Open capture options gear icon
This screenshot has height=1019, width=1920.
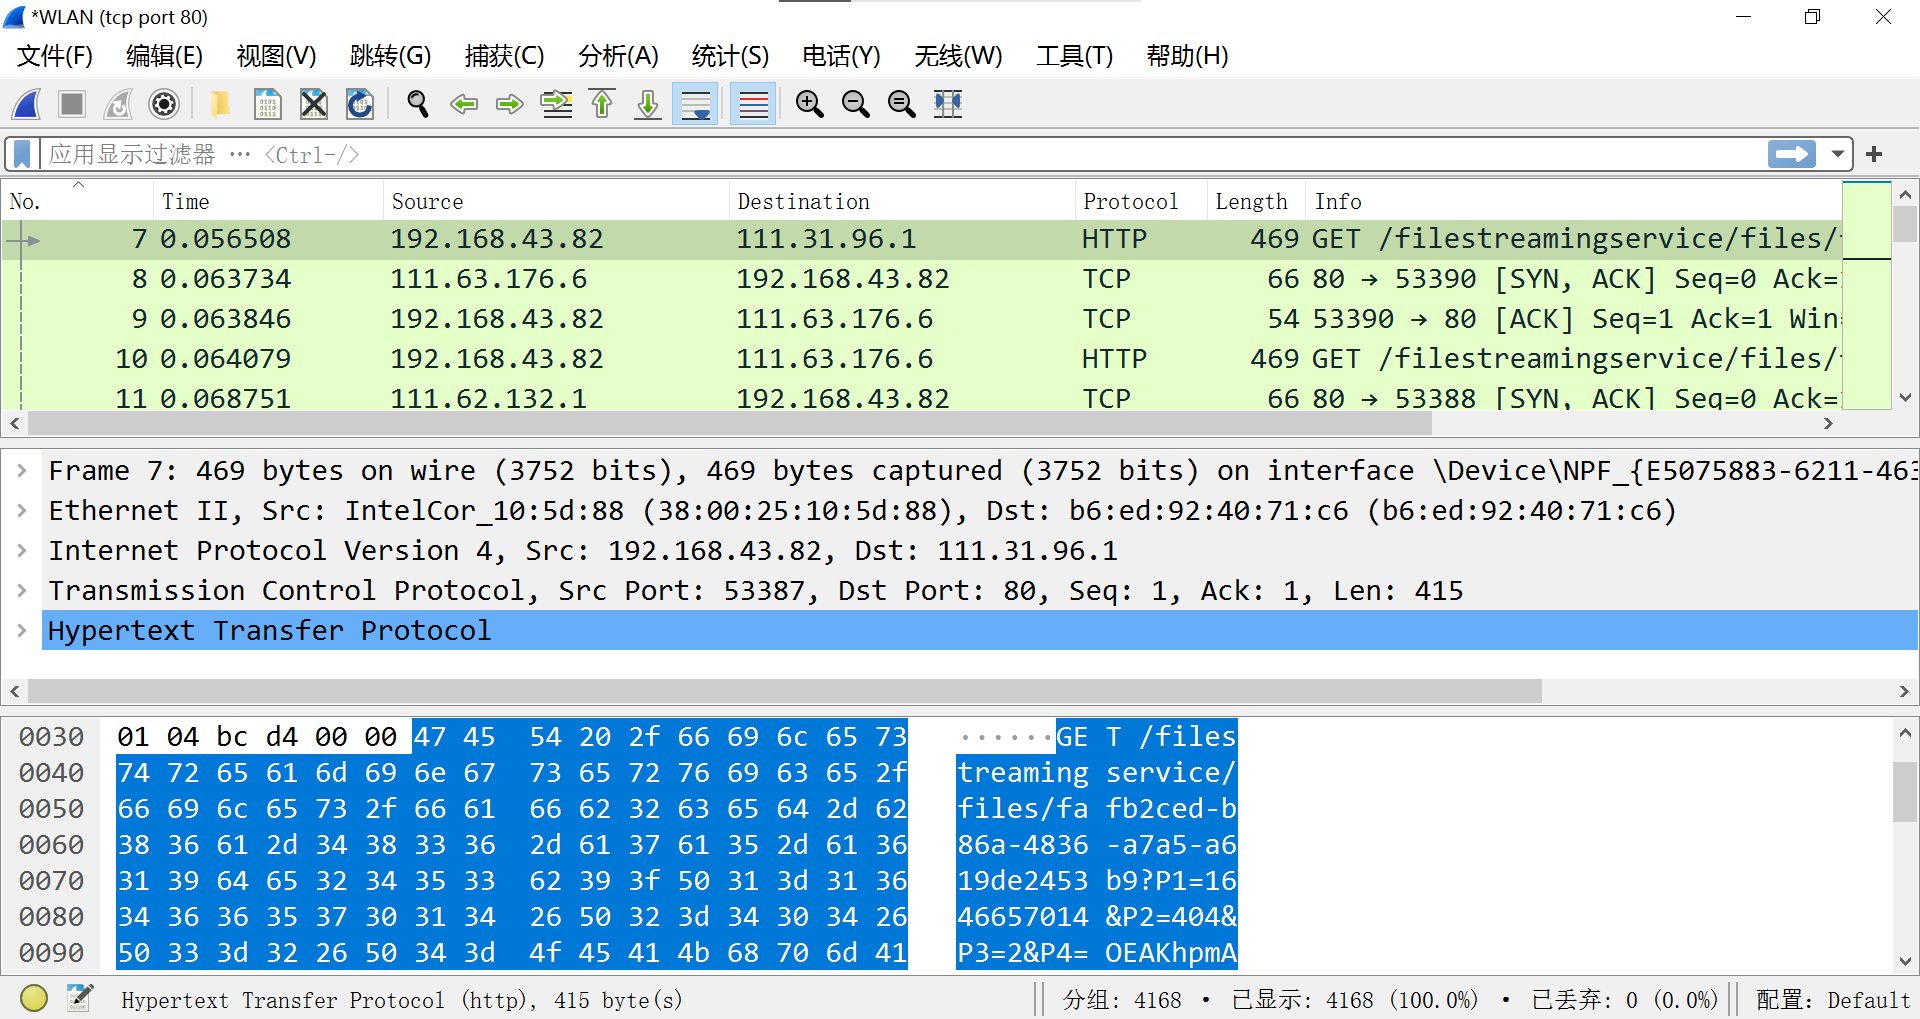[164, 104]
